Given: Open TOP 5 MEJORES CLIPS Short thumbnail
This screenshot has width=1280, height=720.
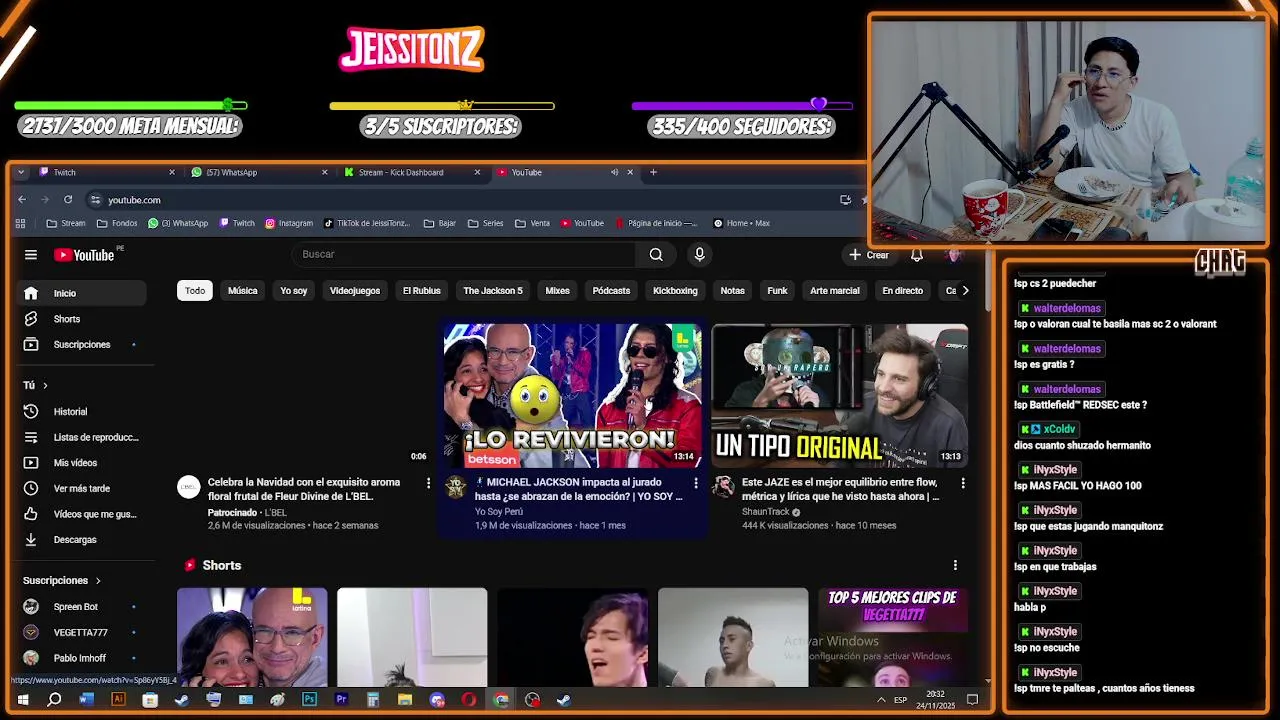Looking at the screenshot, I should (x=893, y=637).
